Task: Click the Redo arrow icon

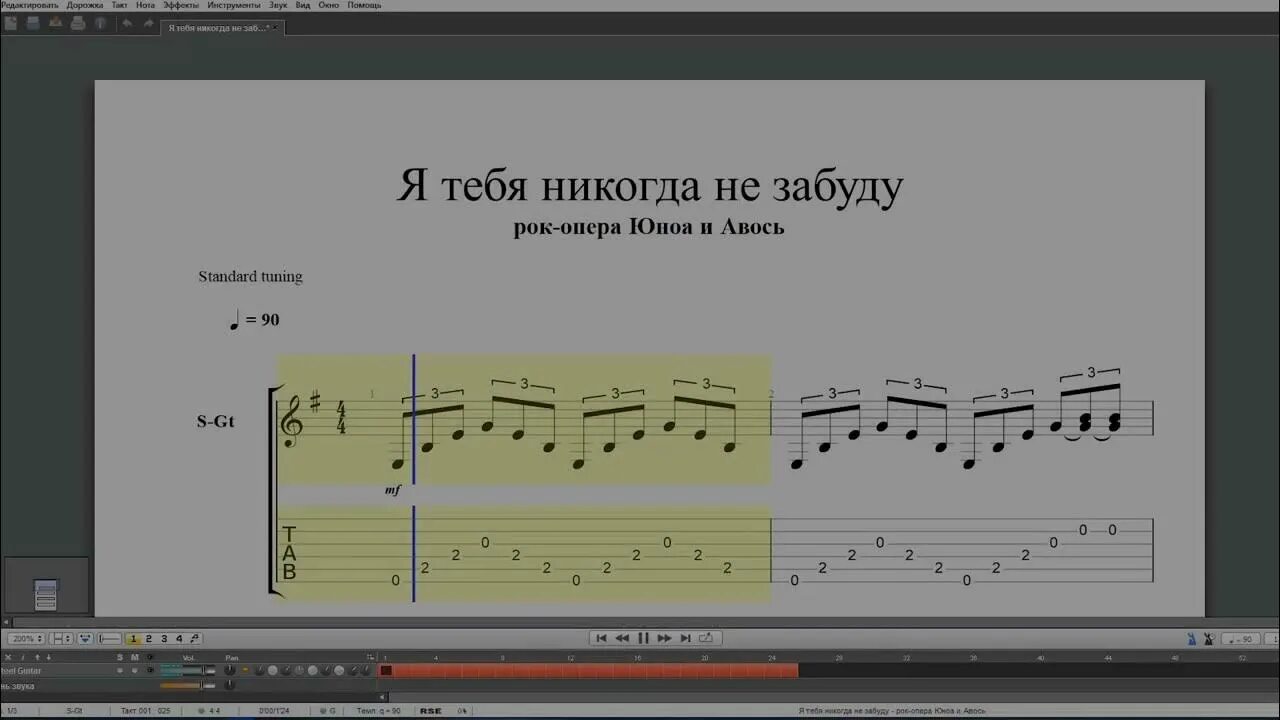Action: click(149, 23)
